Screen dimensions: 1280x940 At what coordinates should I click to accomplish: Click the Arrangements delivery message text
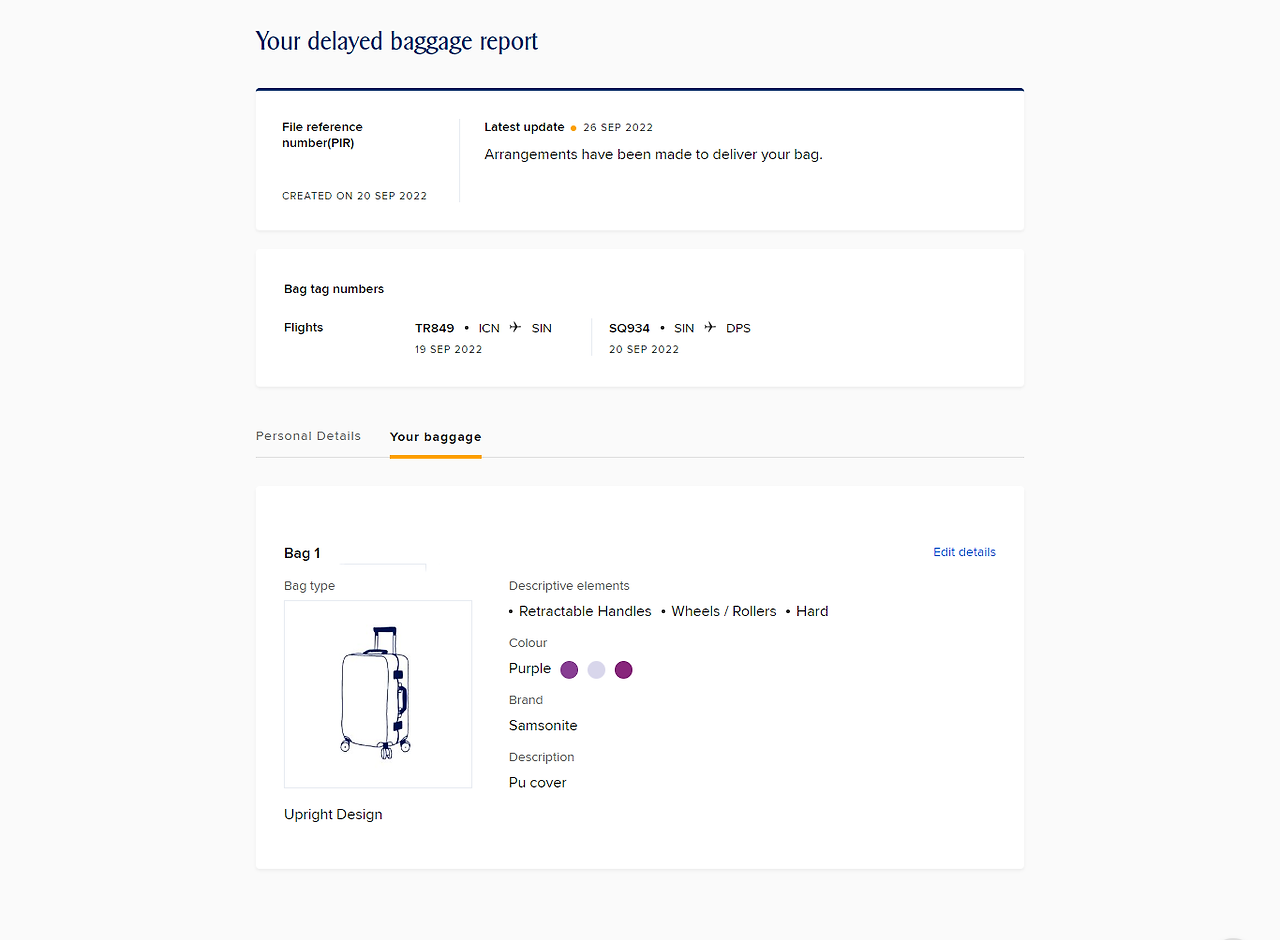point(653,154)
